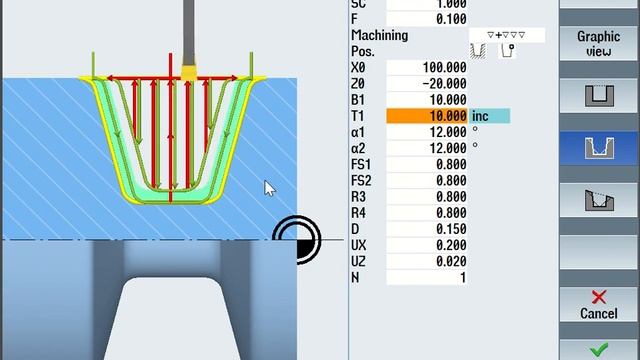
Task: Click the Machining label text
Action: [380, 36]
